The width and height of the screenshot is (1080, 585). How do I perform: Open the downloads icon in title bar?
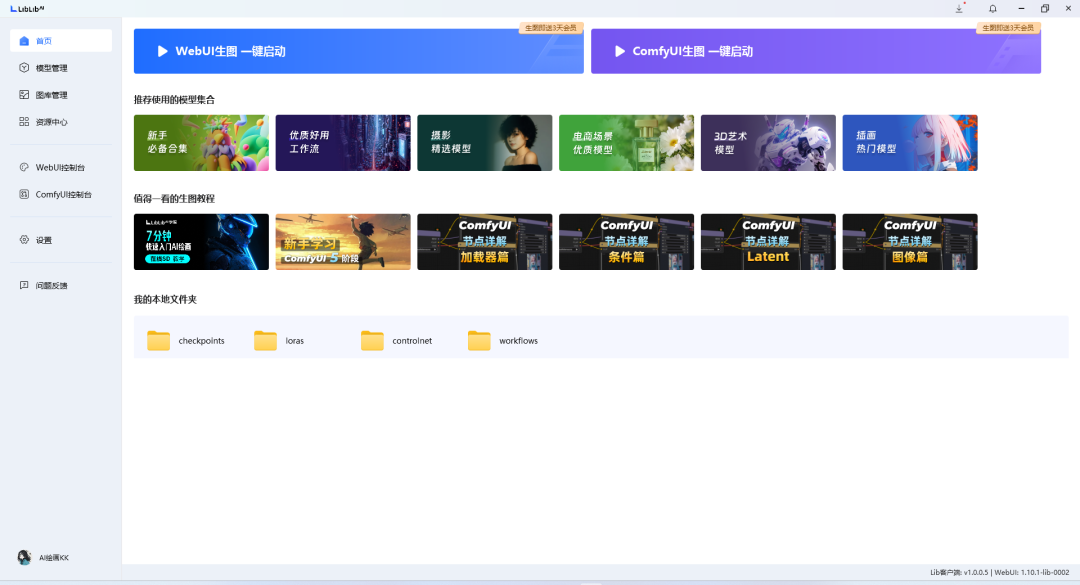pyautogui.click(x=959, y=8)
